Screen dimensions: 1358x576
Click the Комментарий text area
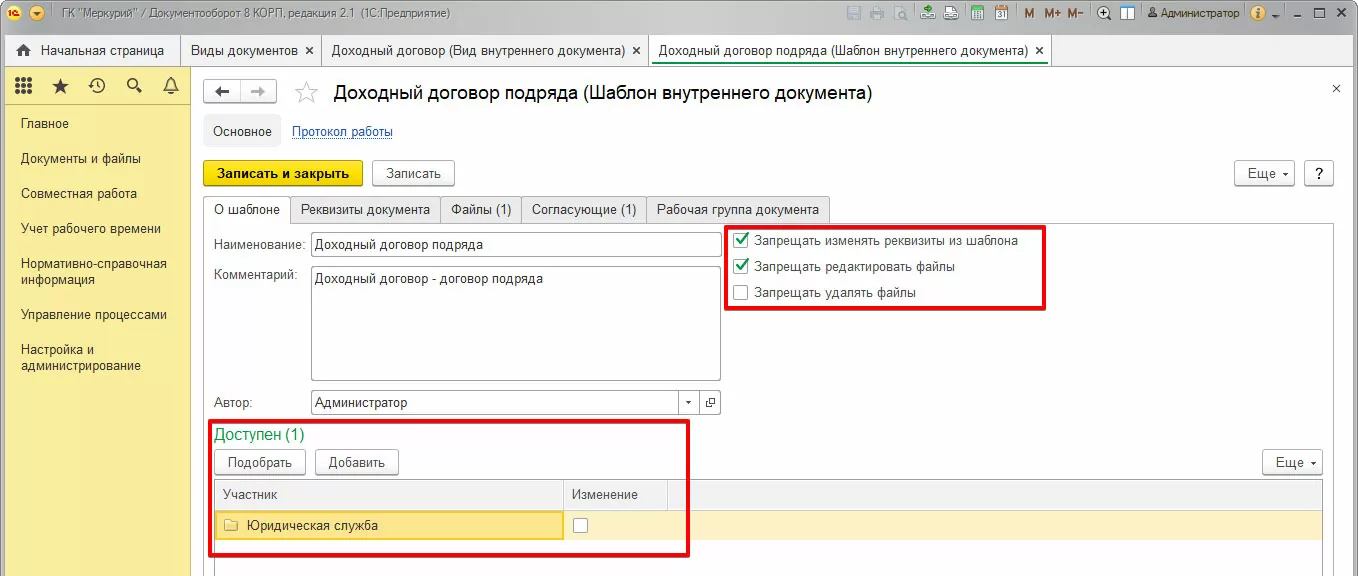tap(516, 323)
